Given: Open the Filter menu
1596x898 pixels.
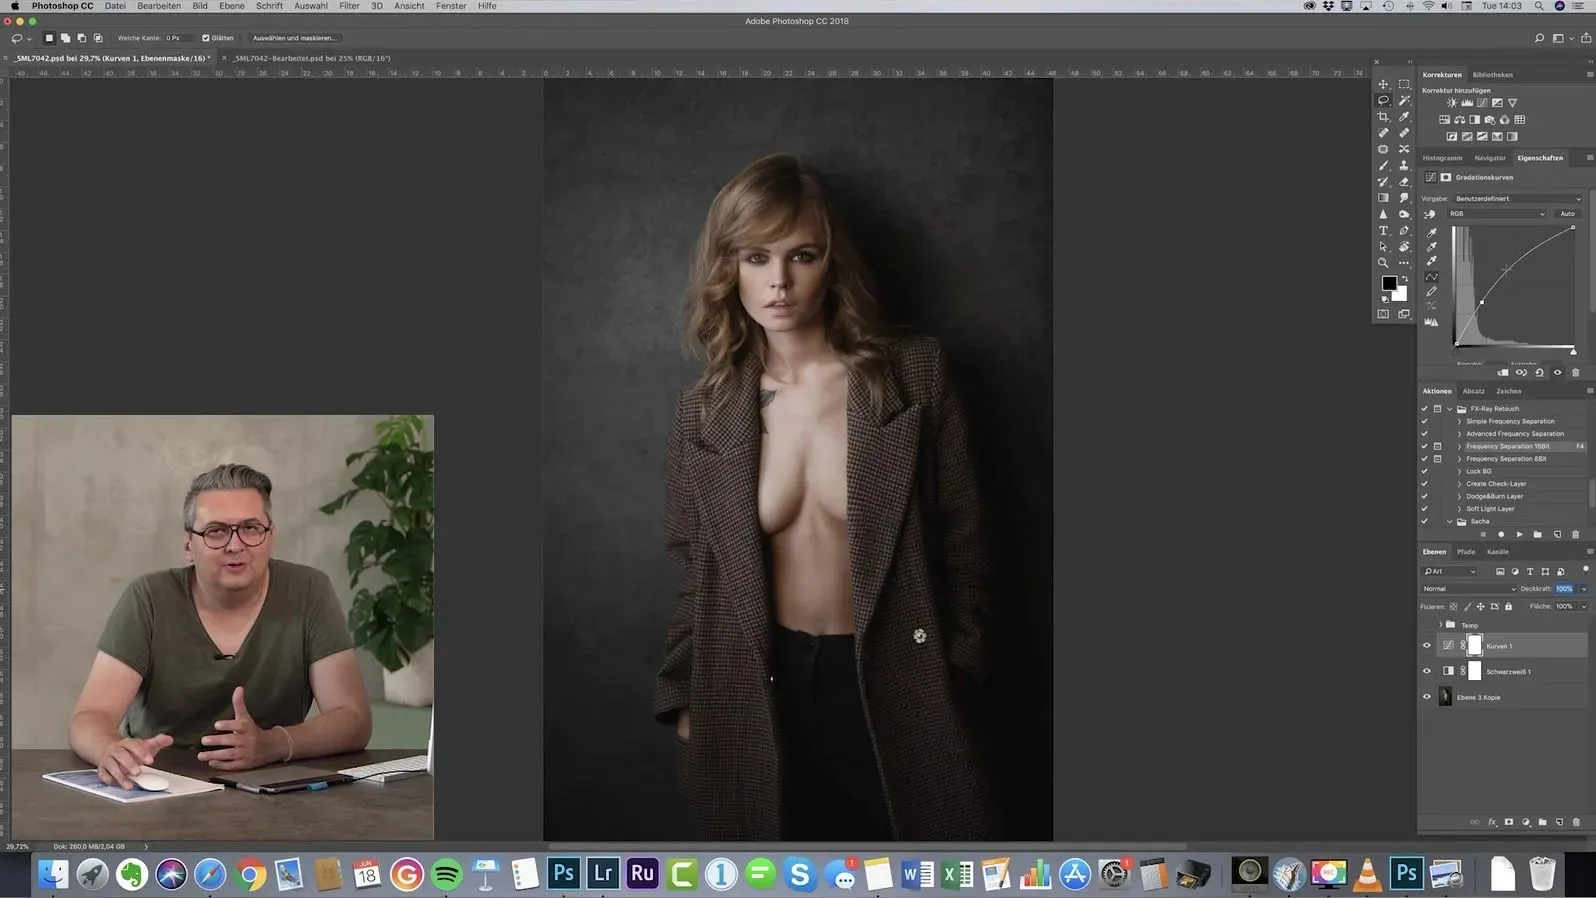Looking at the screenshot, I should click(349, 6).
